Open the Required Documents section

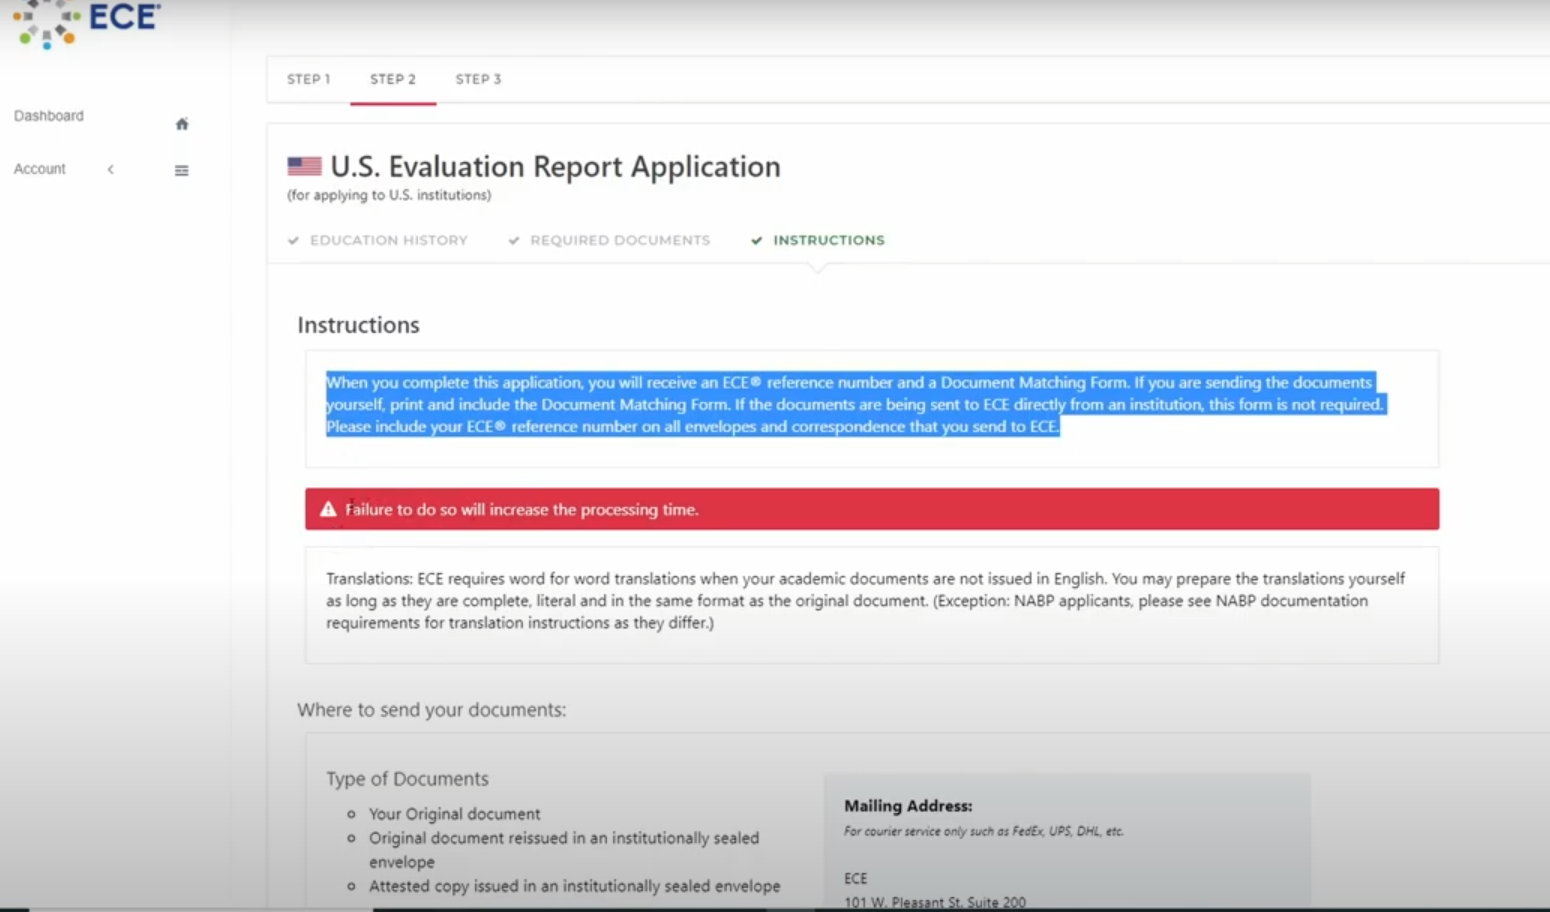(620, 240)
